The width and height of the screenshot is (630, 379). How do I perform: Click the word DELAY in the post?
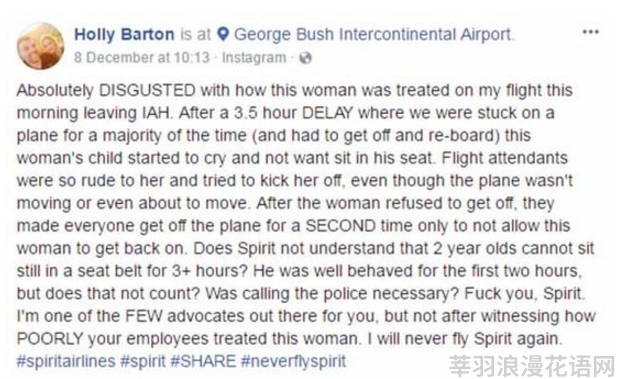(327, 113)
